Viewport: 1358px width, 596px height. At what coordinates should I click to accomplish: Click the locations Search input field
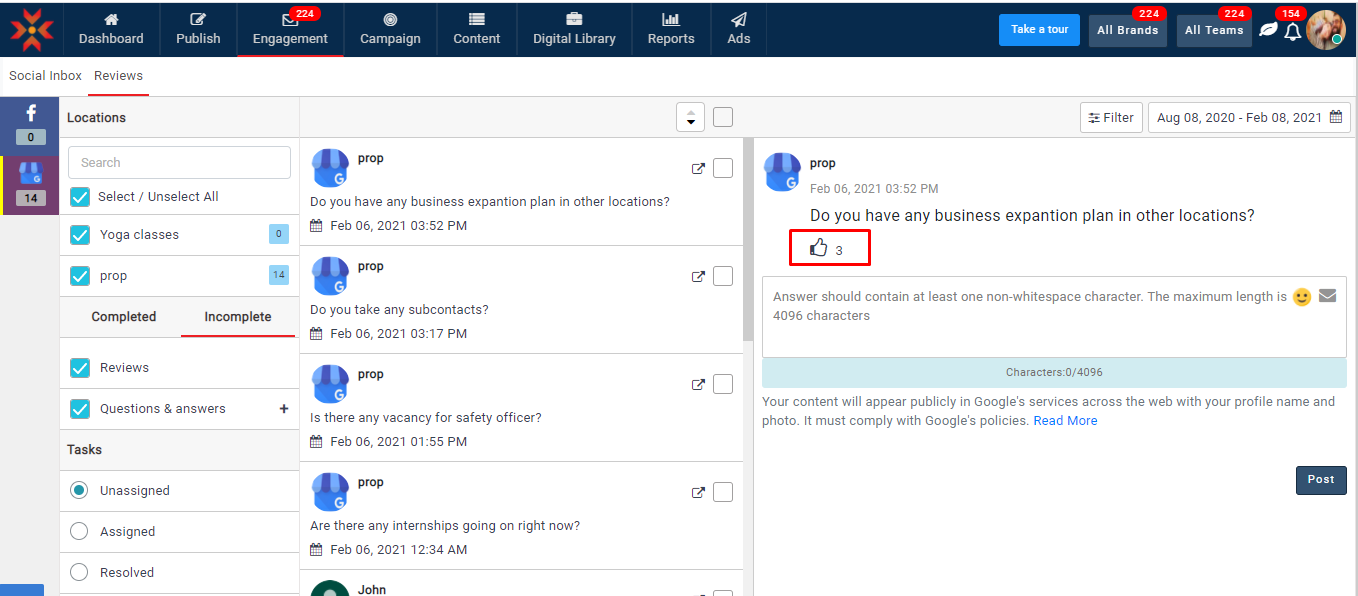(x=179, y=162)
